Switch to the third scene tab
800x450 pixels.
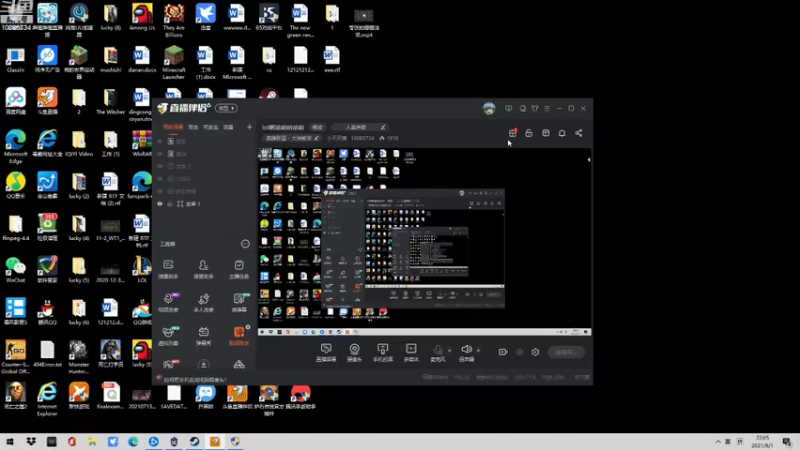(210, 127)
